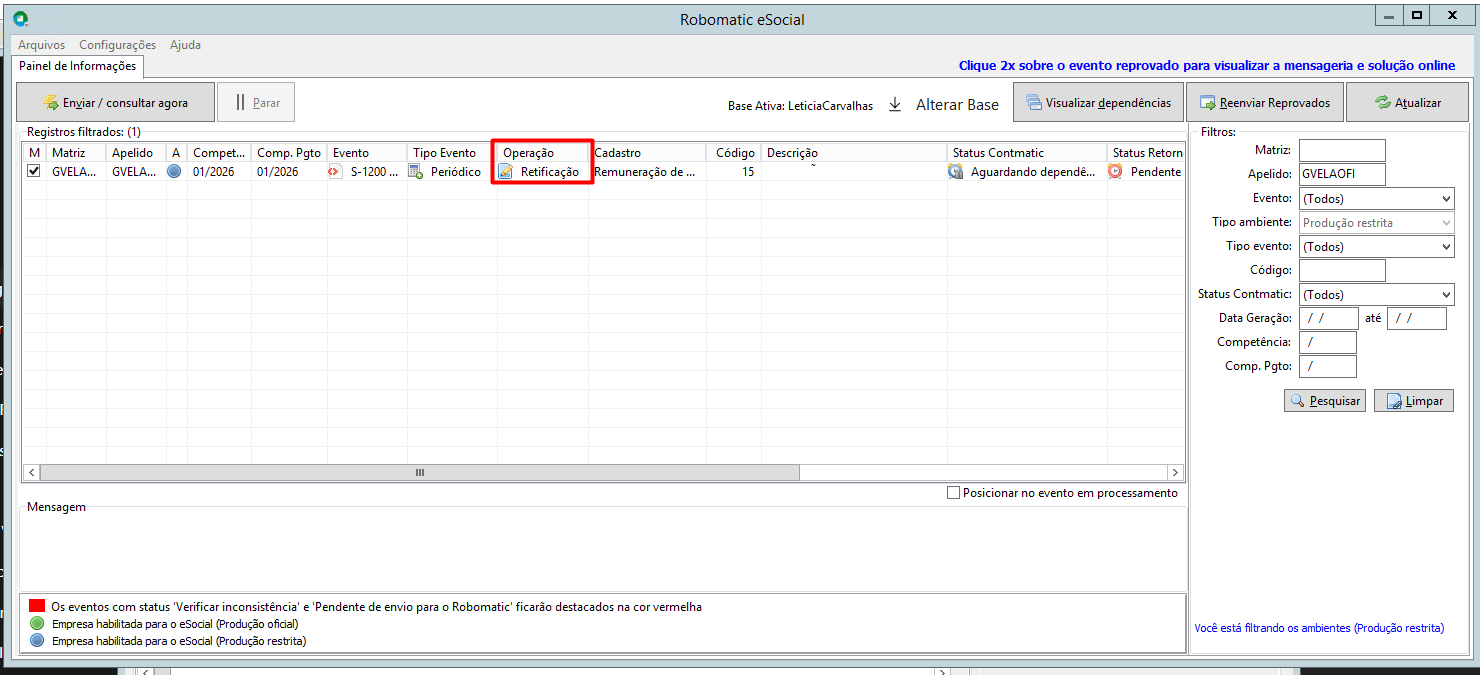This screenshot has height=675, width=1480.
Task: Click the Cadastro column header
Action: pos(648,153)
